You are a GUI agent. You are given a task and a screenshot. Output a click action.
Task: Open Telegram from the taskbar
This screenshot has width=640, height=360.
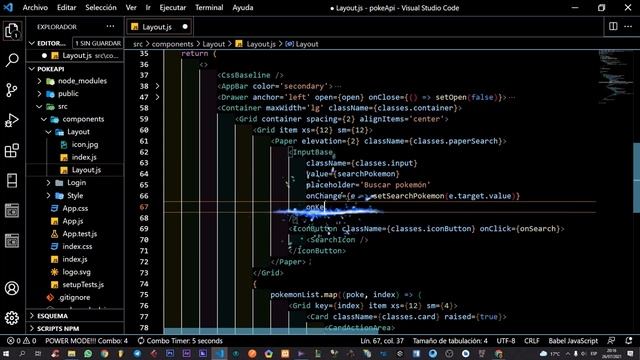click(137, 353)
